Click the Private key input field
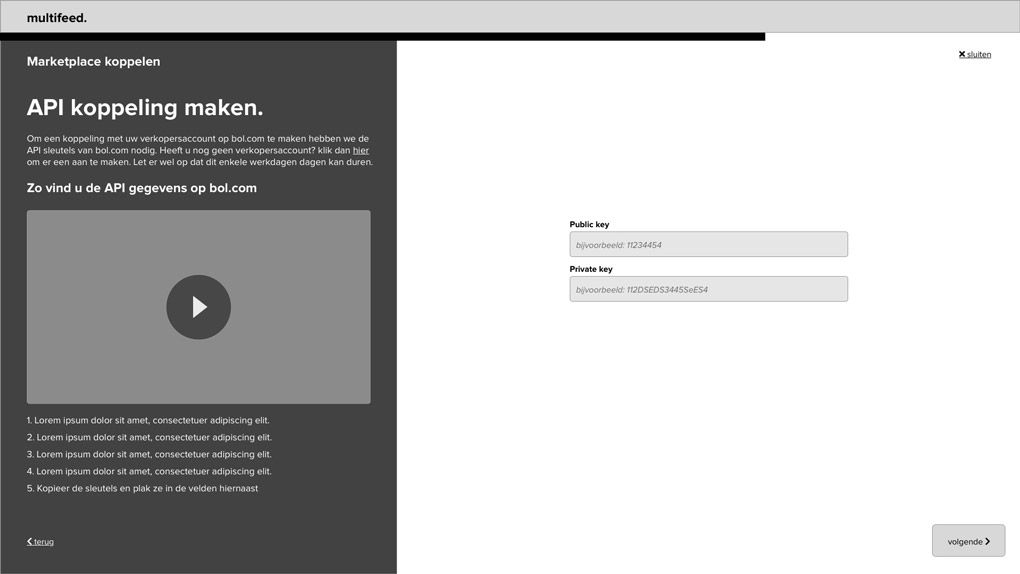 (x=708, y=289)
